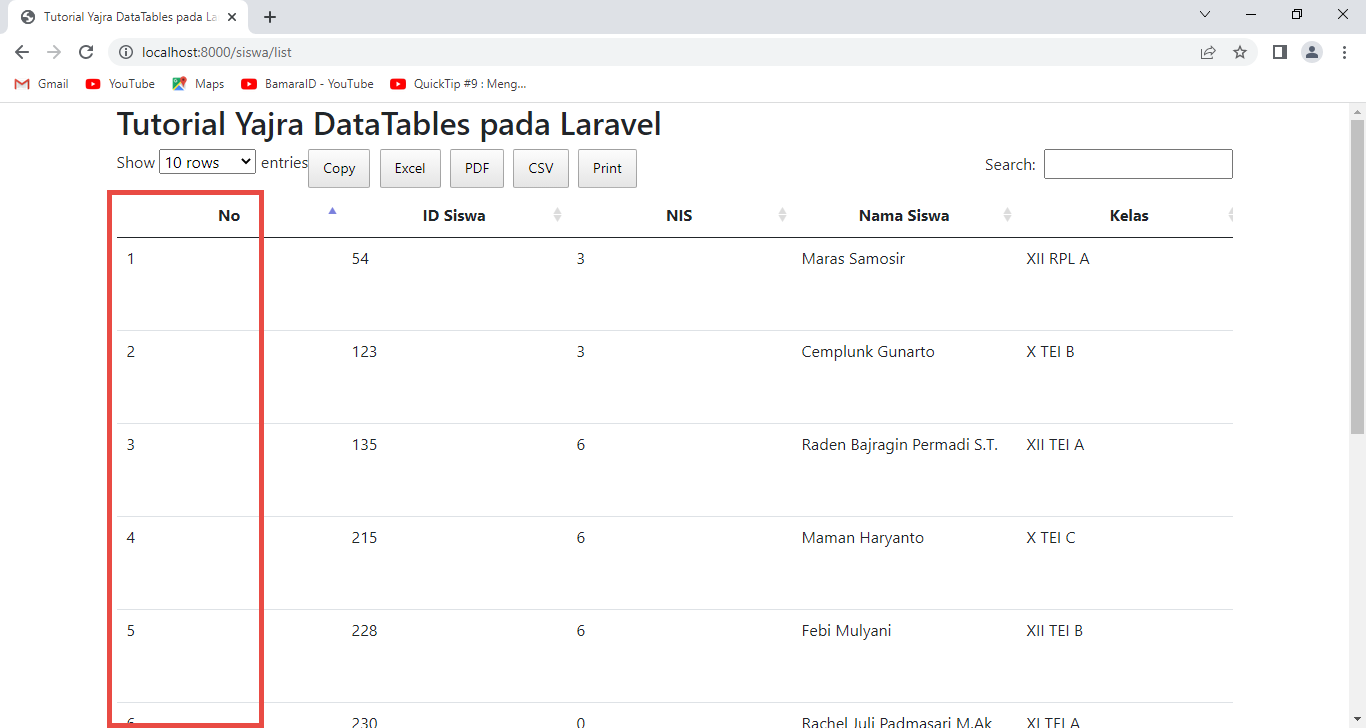This screenshot has height=728, width=1366.
Task: Open the YouTube bookmark
Action: [x=121, y=84]
